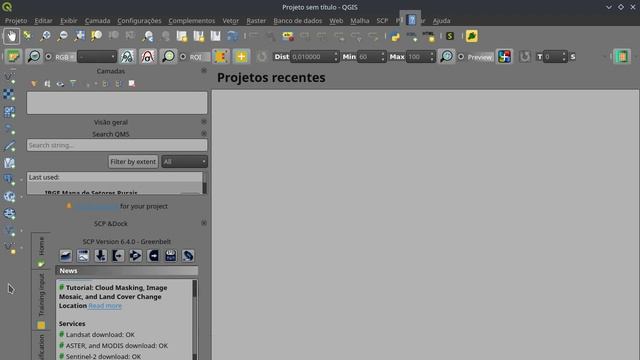
Task: Click the black S plugin icon
Action: (450, 36)
